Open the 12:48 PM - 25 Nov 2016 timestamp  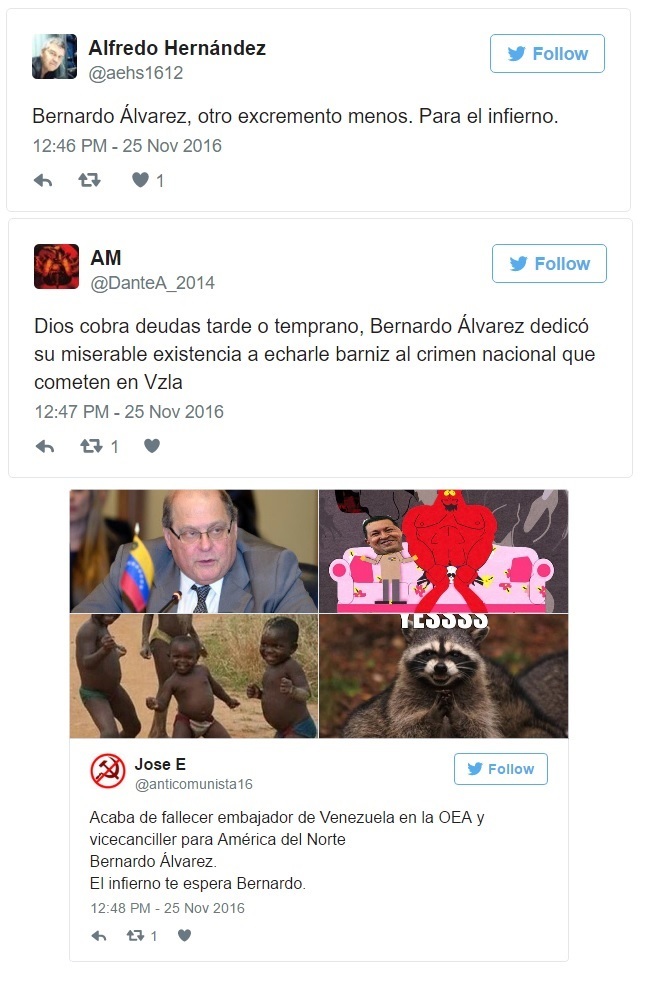[167, 908]
